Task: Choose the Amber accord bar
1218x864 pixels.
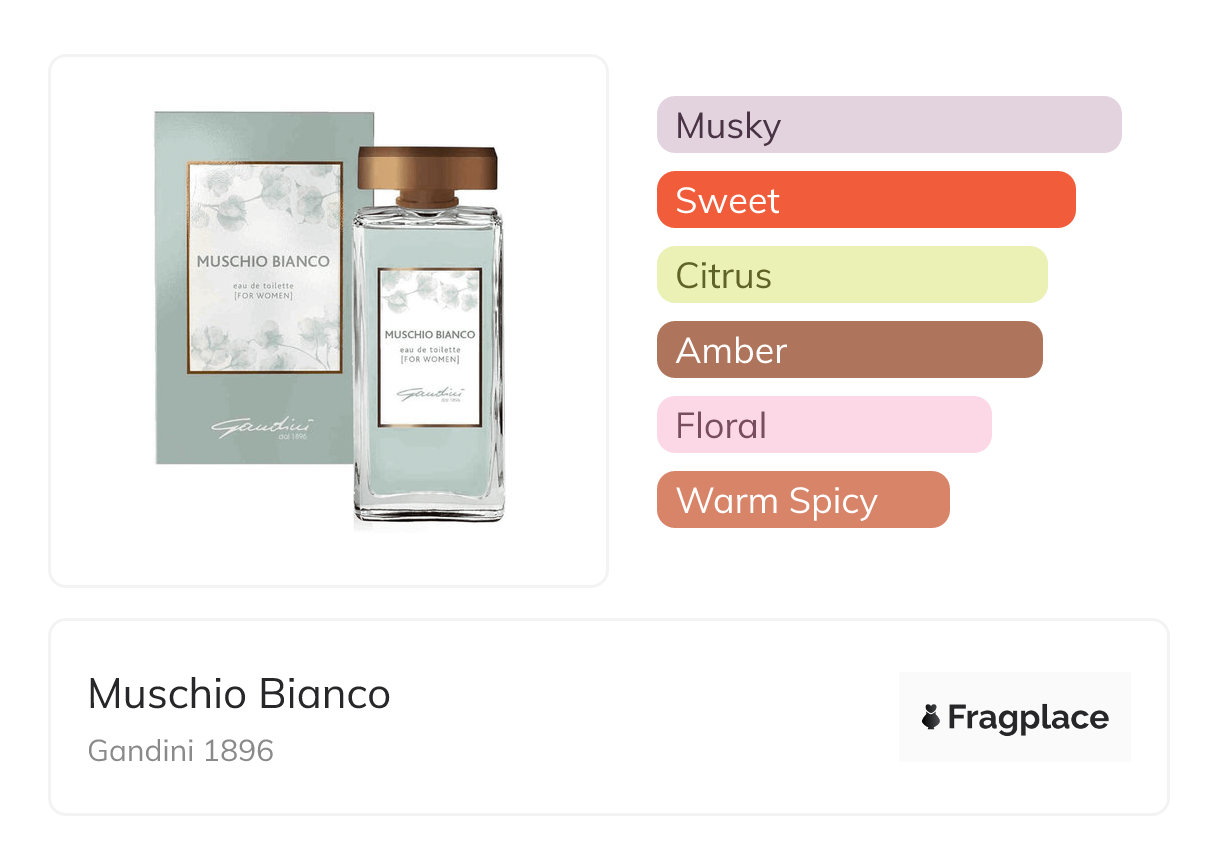Action: (849, 350)
